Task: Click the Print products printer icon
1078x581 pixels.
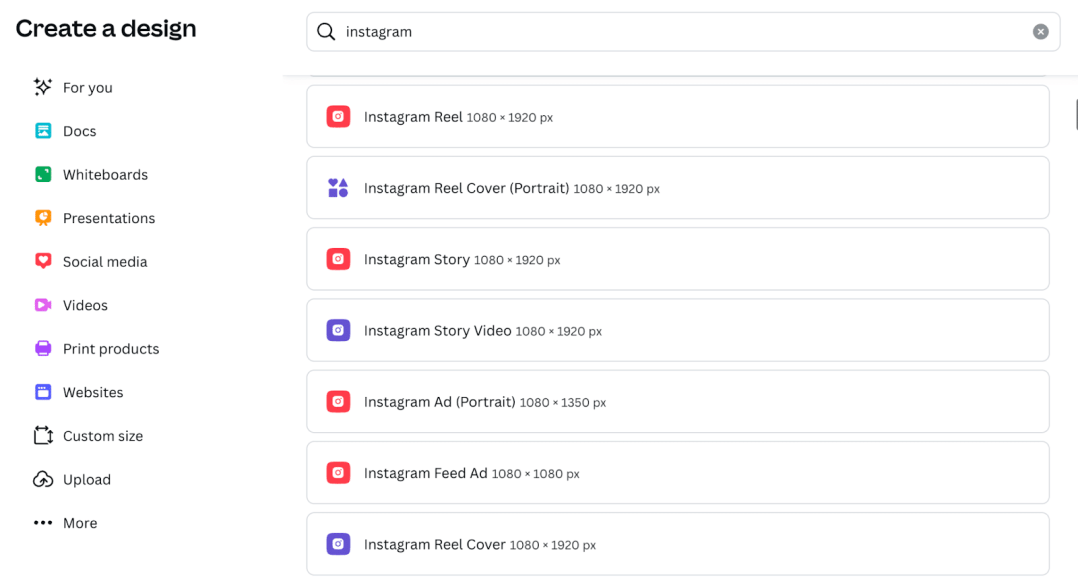Action: coord(43,349)
